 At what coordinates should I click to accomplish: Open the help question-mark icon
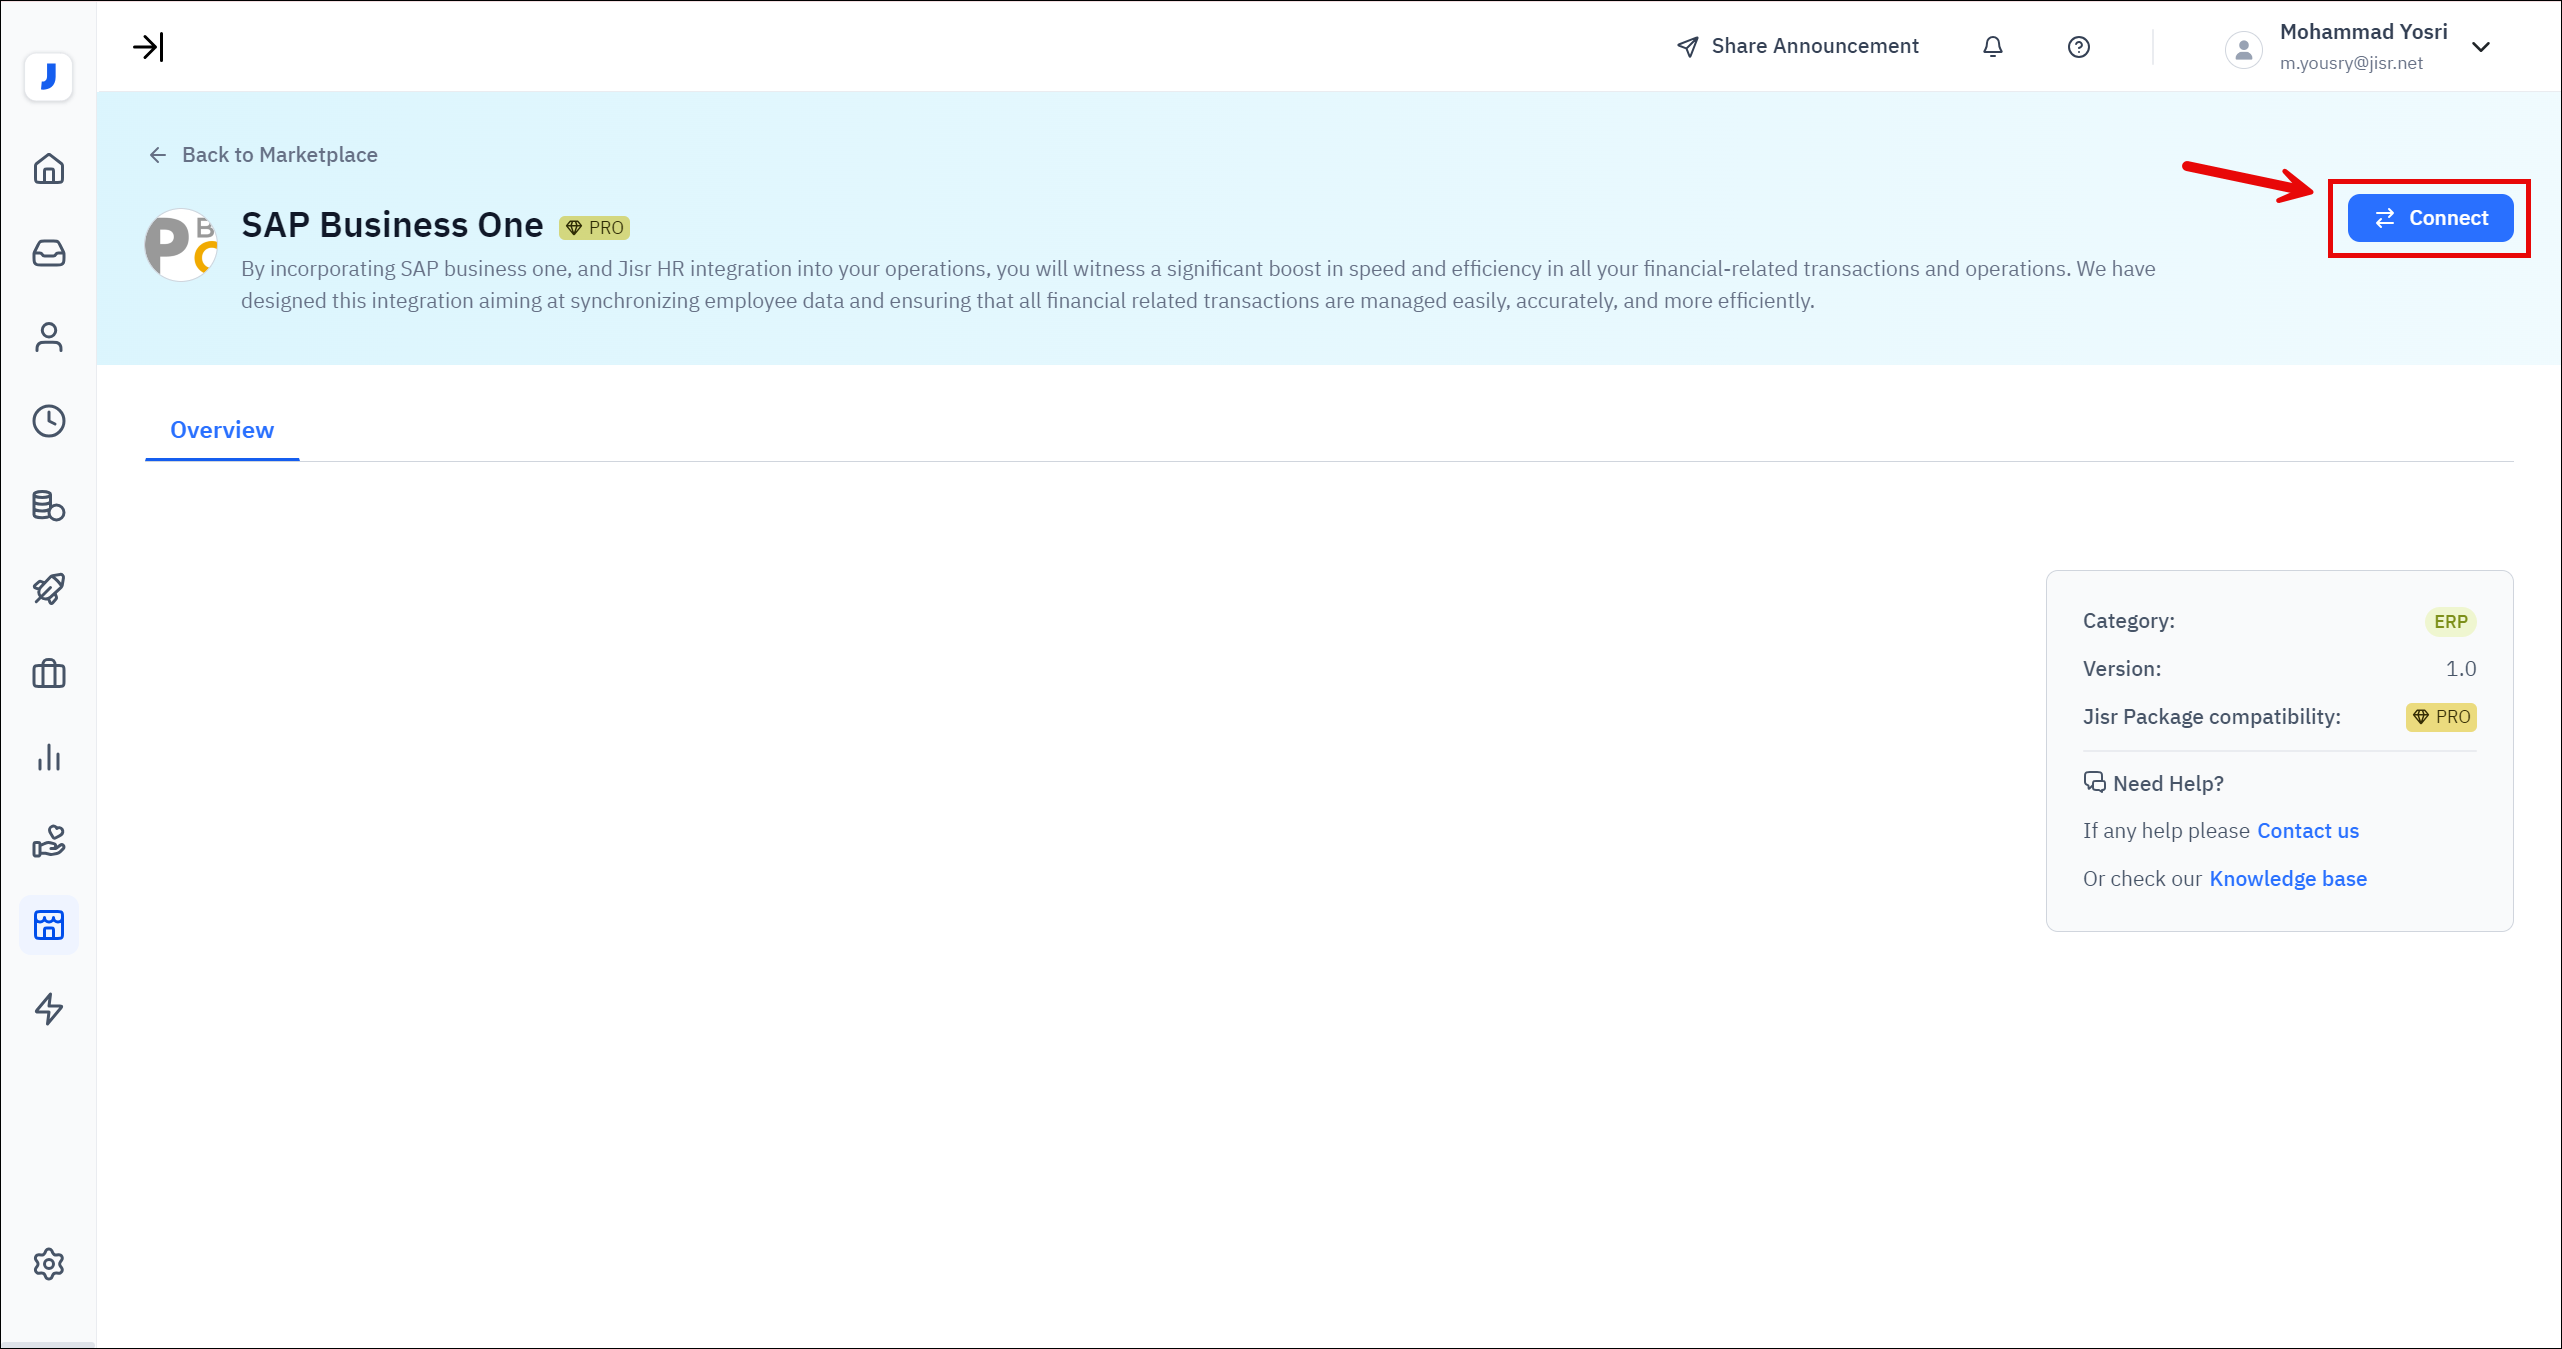point(2078,46)
